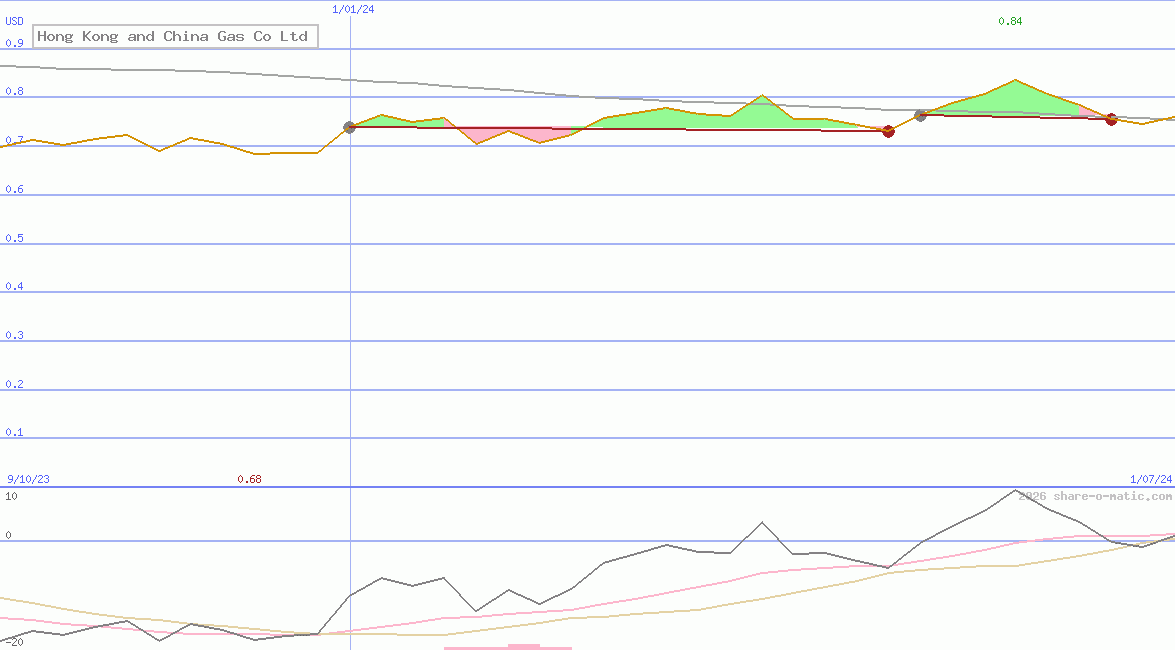Click the 0.9 price axis label

[14, 43]
